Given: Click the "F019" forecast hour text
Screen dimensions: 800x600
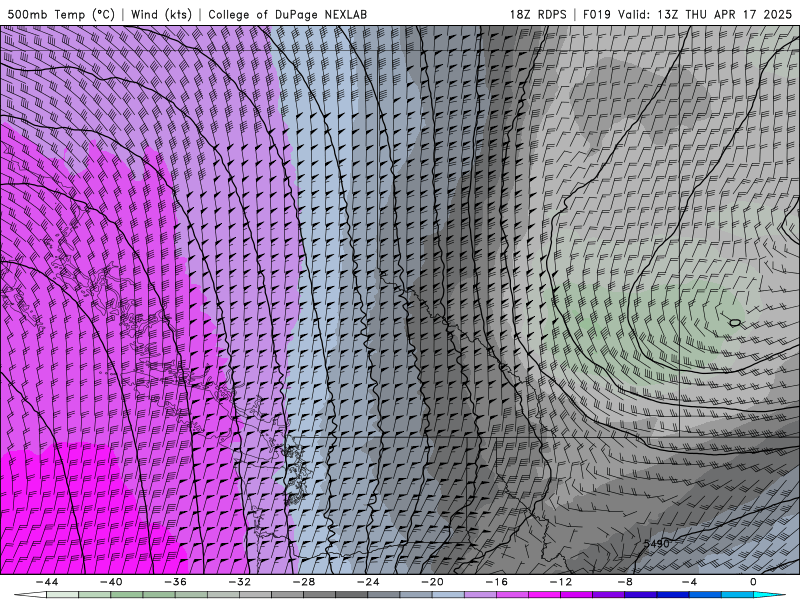Looking at the screenshot, I should click(596, 14).
